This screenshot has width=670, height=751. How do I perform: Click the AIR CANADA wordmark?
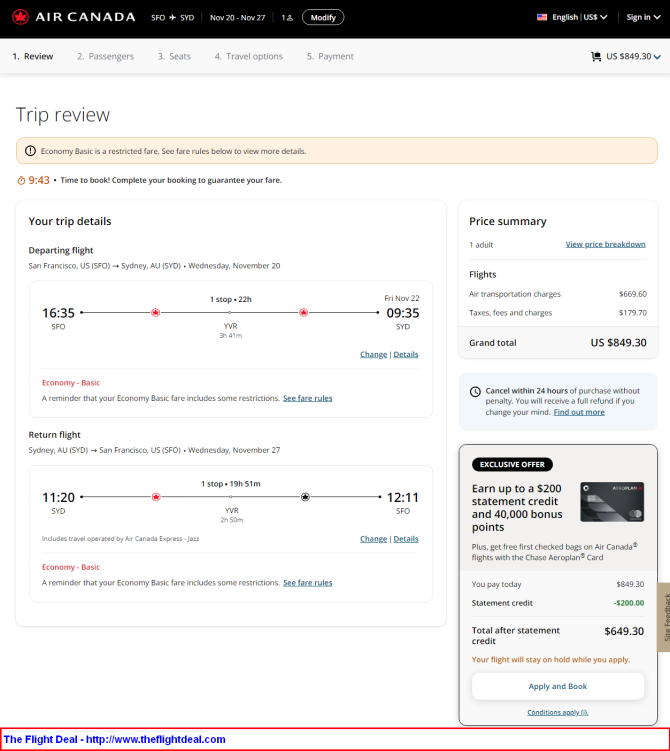point(85,17)
